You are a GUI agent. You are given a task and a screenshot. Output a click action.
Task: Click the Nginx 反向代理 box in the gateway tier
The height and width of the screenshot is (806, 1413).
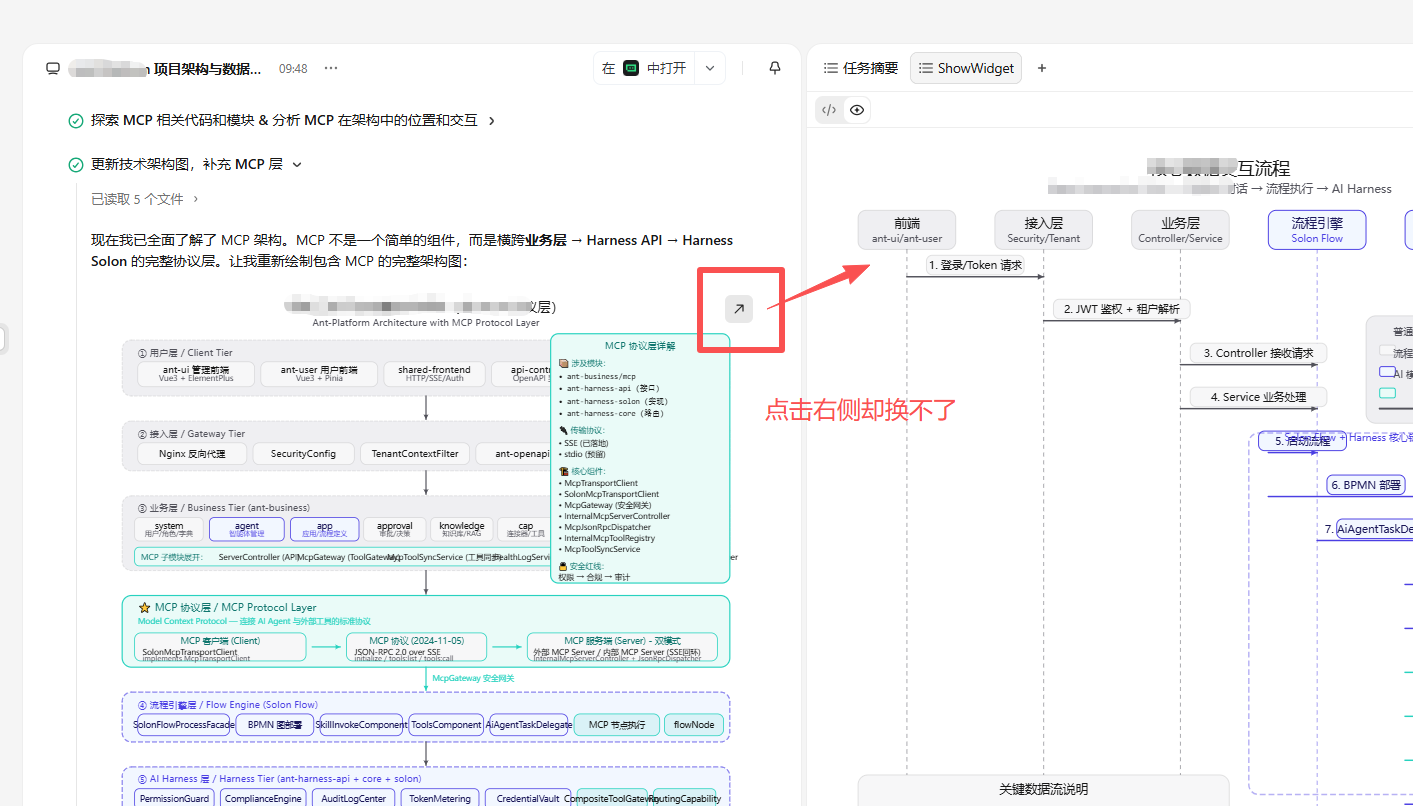tap(192, 453)
